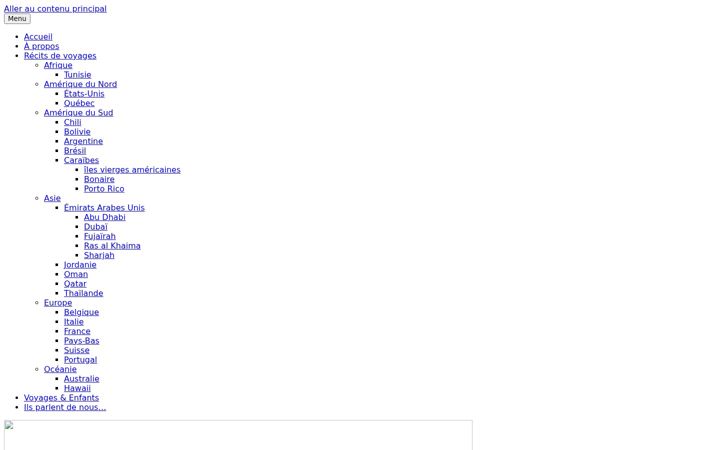Open 'Ils parlent de nous…' link

pos(65,407)
